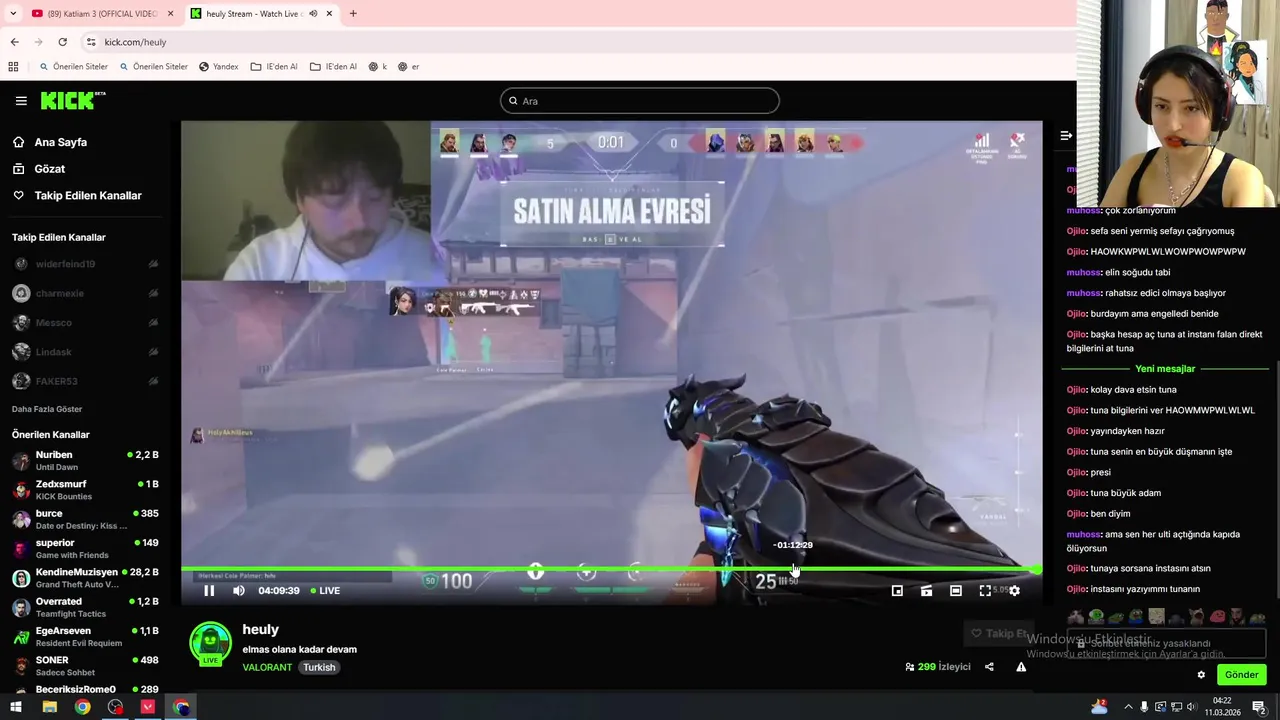Open the 'k' ChatGPT bookmark
Screen dimensions: 1280x720
click(378, 67)
